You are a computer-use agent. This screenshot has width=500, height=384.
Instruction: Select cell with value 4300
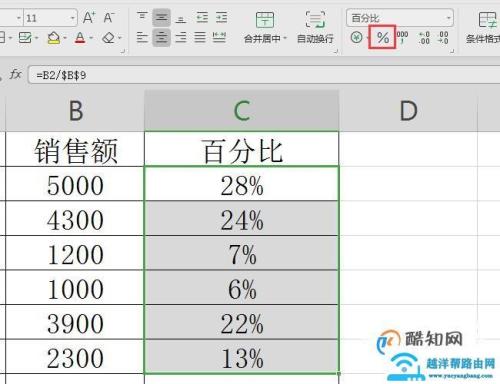coord(75,219)
